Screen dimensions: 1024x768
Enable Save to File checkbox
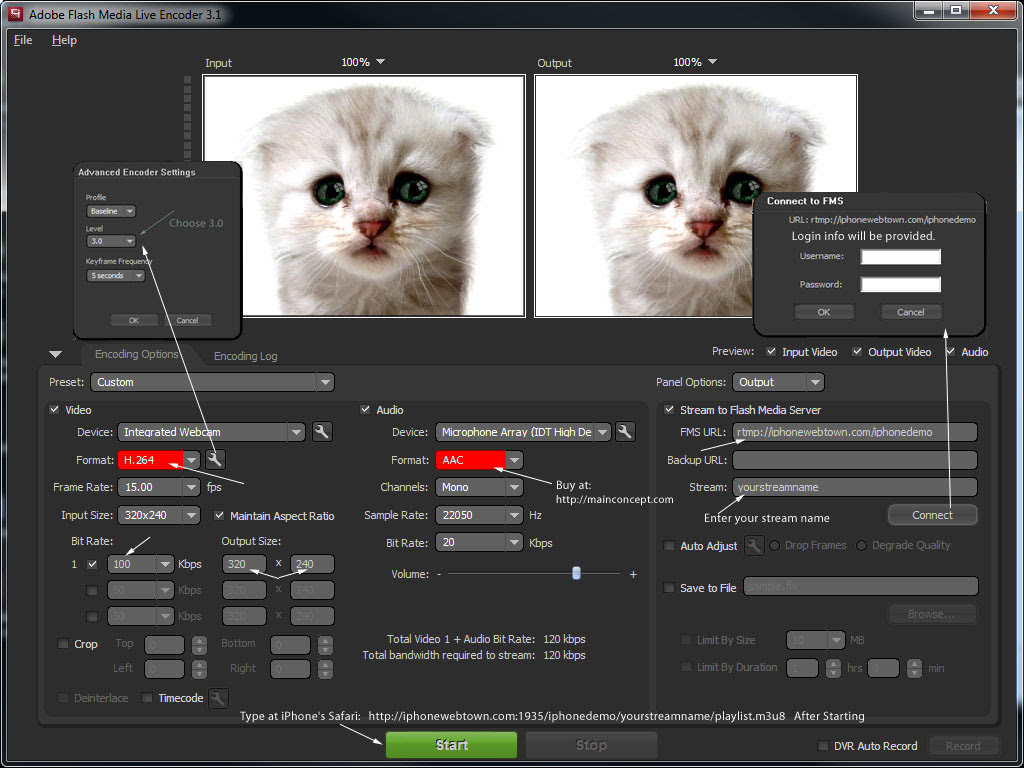pyautogui.click(x=669, y=587)
